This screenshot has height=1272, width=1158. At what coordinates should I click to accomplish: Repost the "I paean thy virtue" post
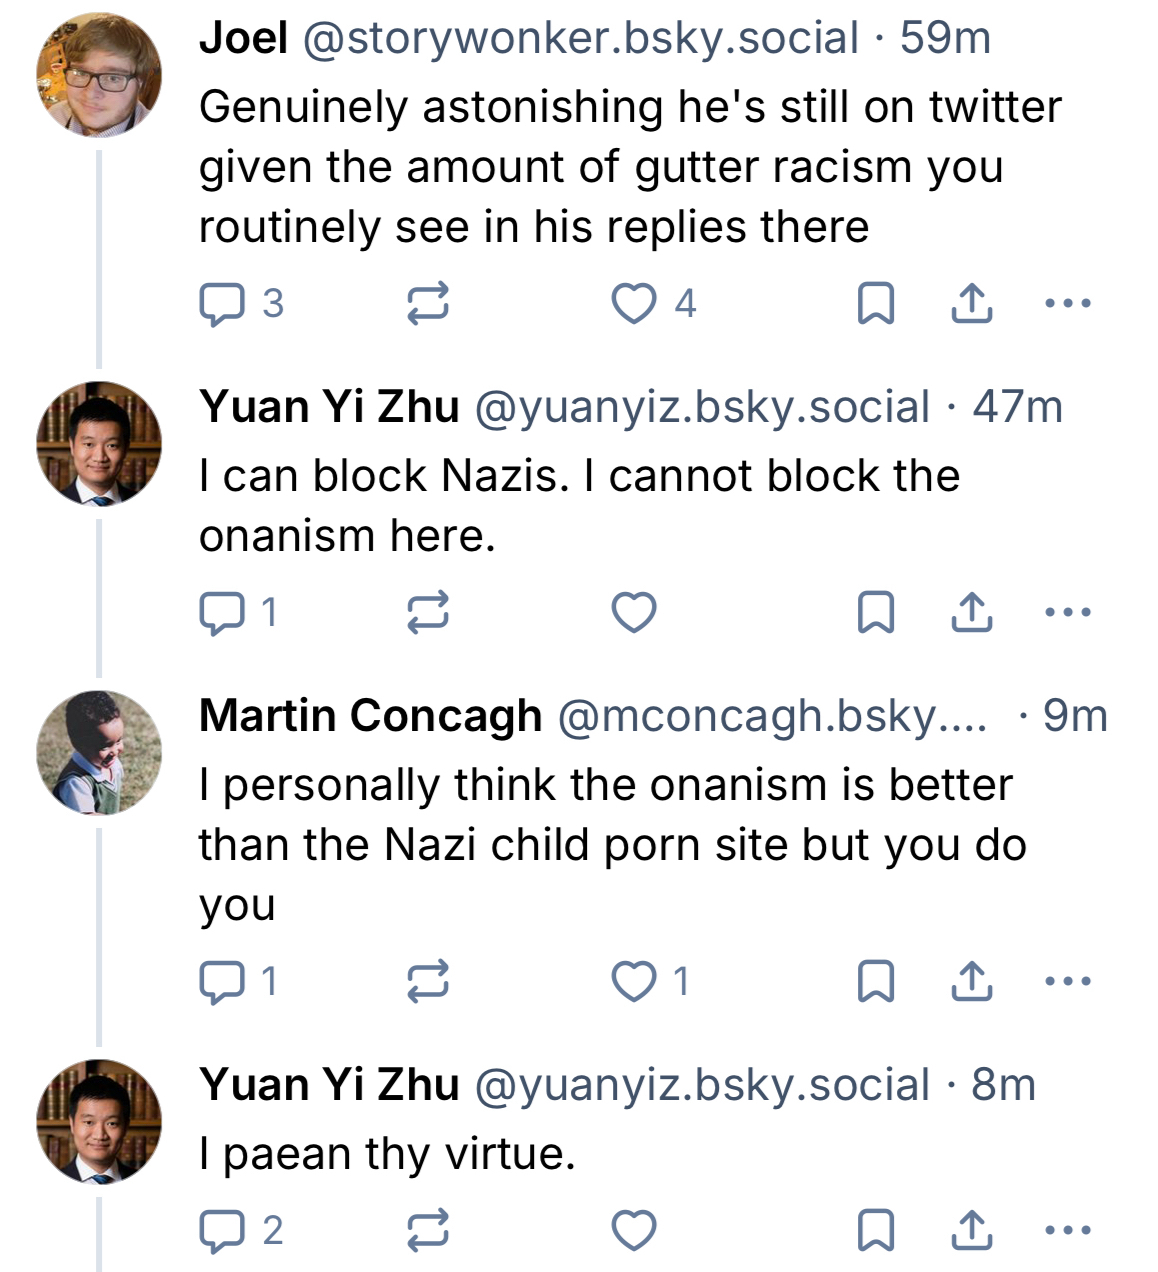coord(428,1231)
